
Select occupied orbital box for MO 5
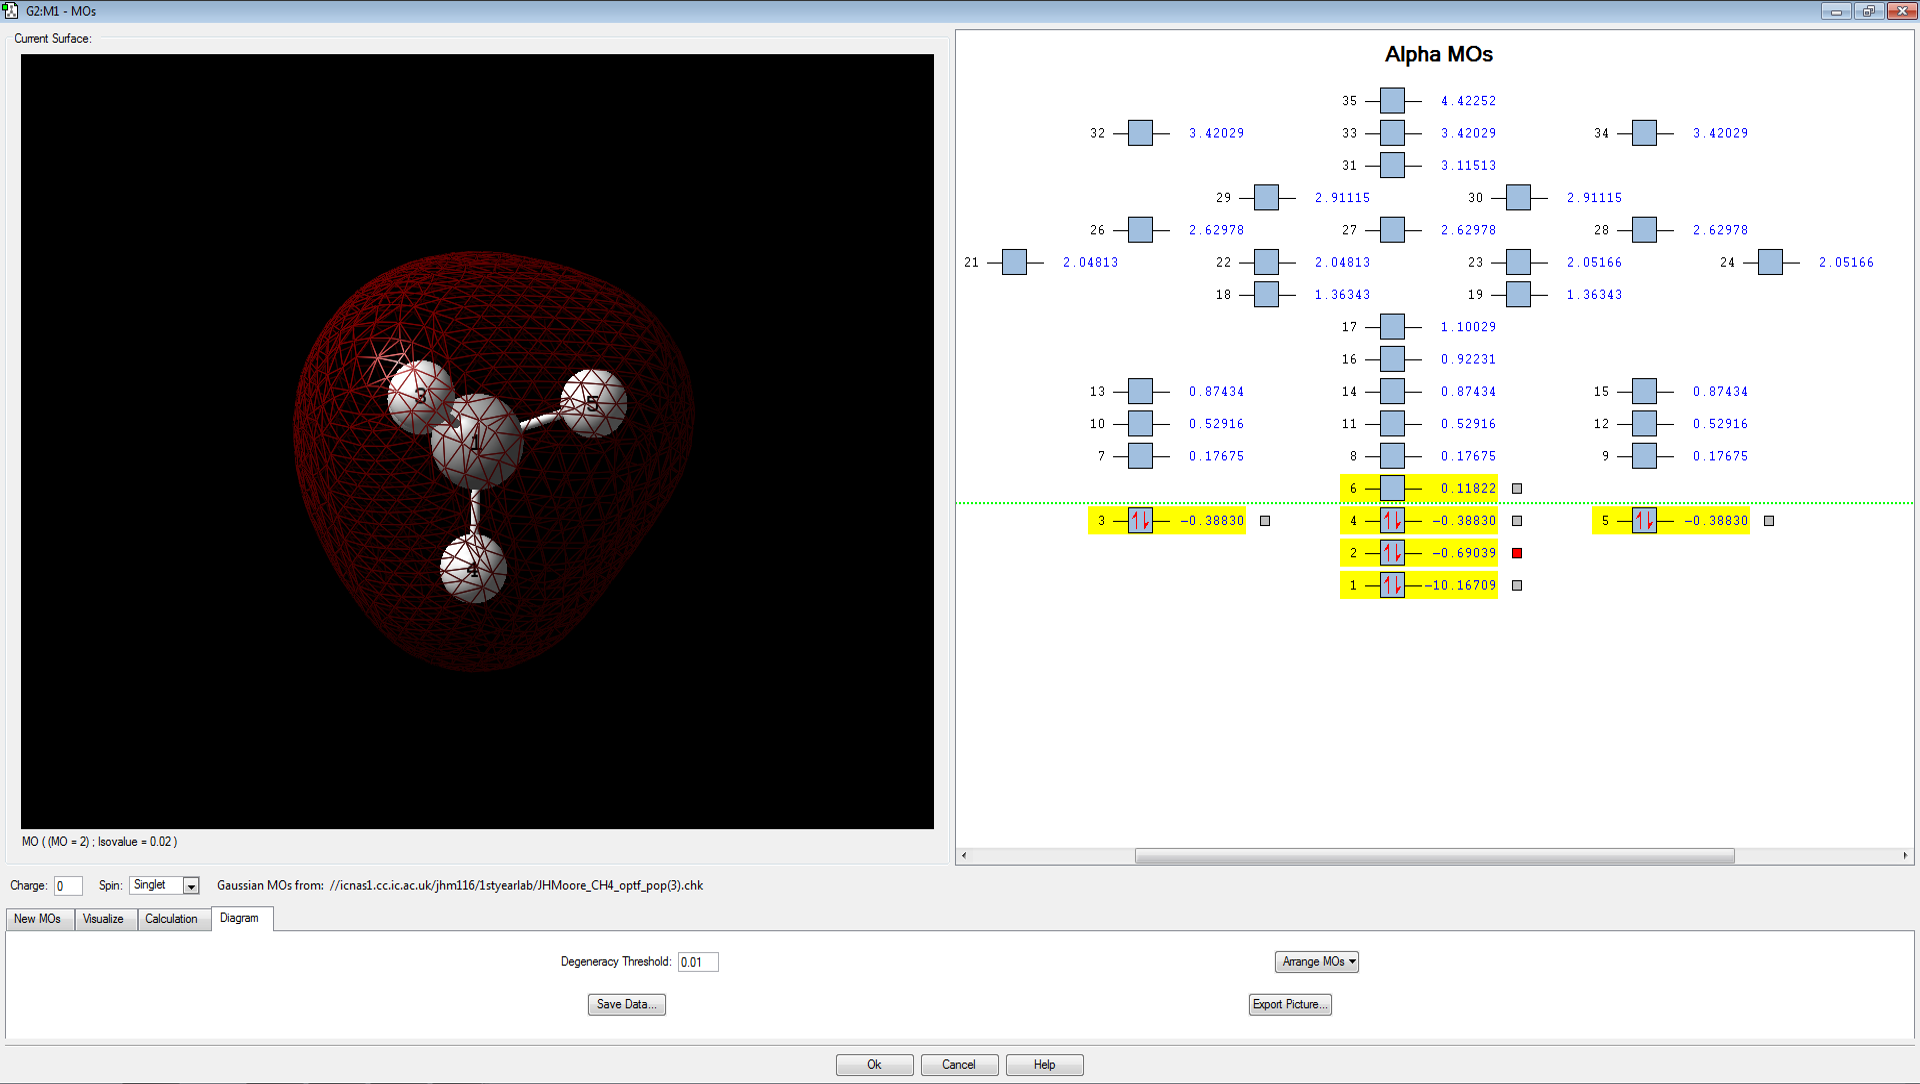[1643, 521]
